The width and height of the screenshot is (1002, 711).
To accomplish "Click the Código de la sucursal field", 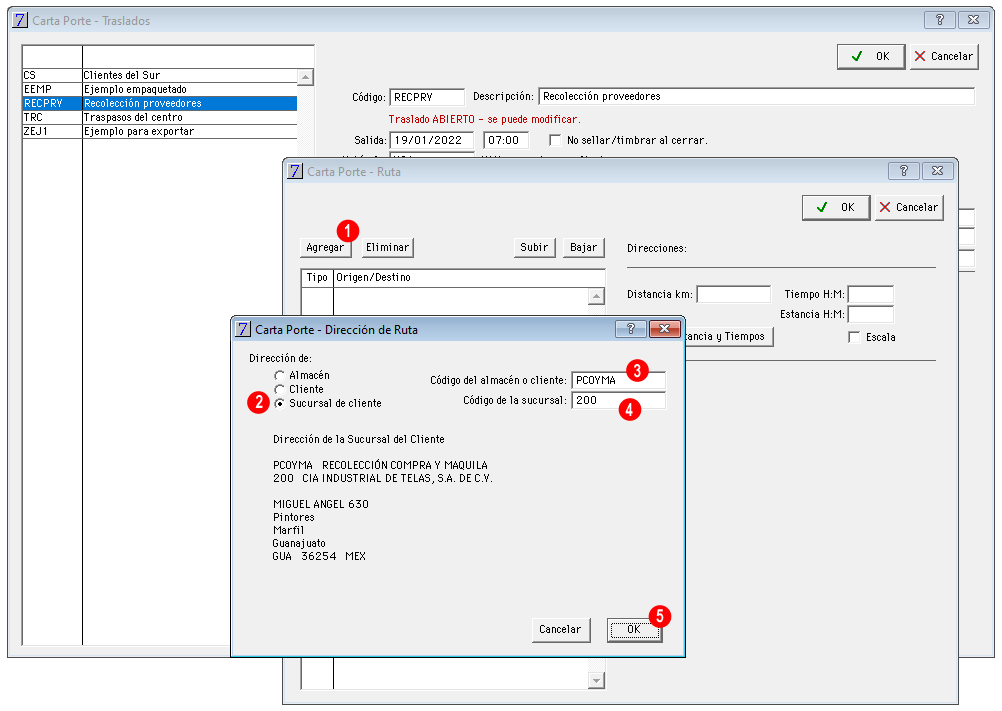I will [x=618, y=401].
